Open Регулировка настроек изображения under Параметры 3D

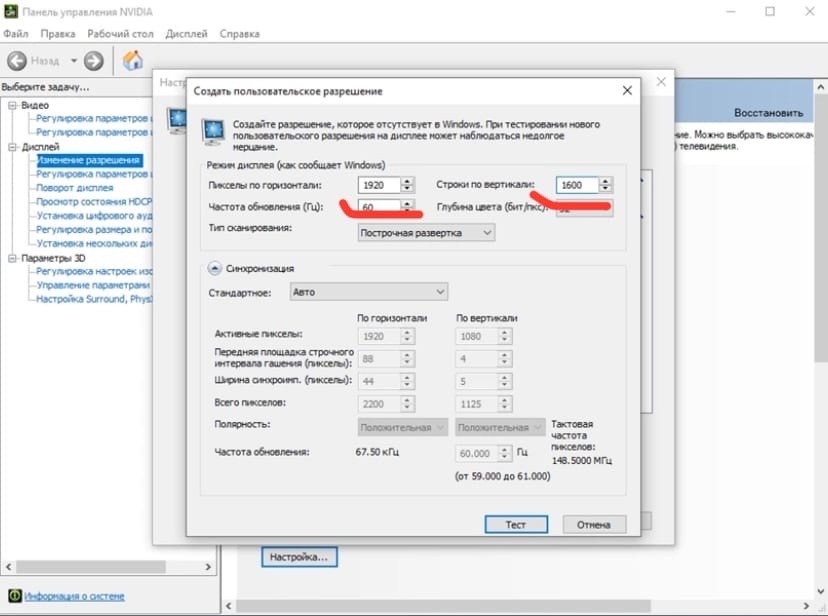[x=93, y=271]
